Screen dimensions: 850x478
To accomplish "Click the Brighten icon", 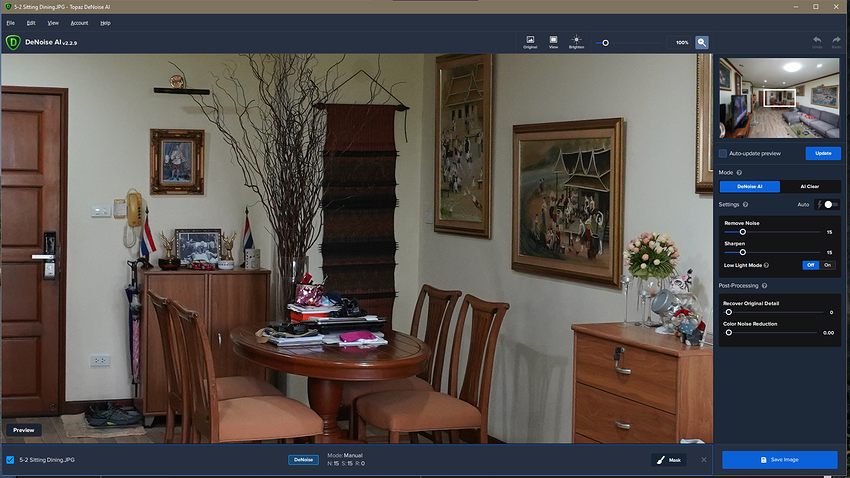I will pos(577,41).
